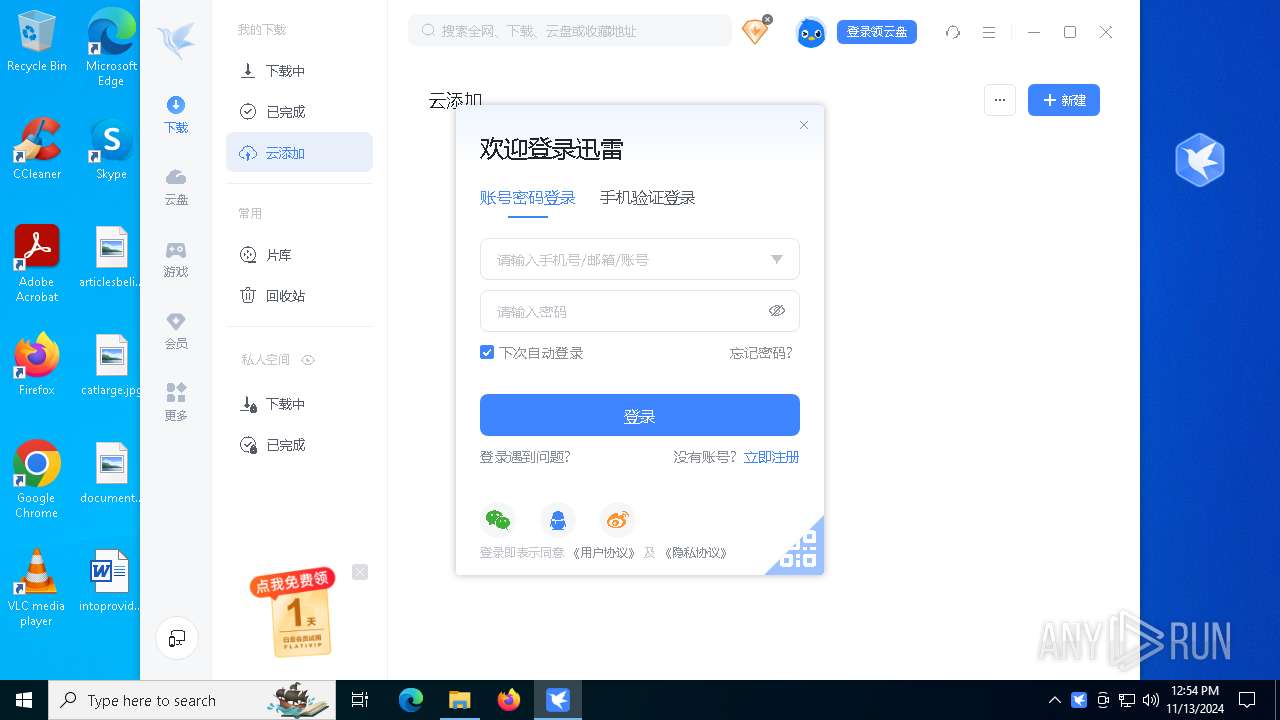Open the 云盘 cloud drive section
Image resolution: width=1280 pixels, height=720 pixels.
click(176, 187)
